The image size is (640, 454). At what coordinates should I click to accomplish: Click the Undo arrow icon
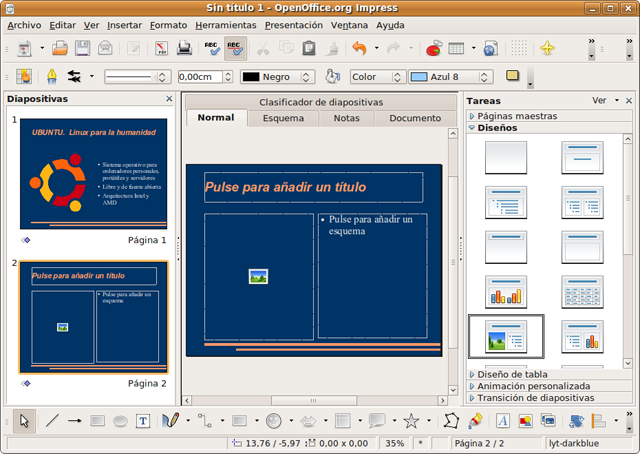click(x=358, y=48)
